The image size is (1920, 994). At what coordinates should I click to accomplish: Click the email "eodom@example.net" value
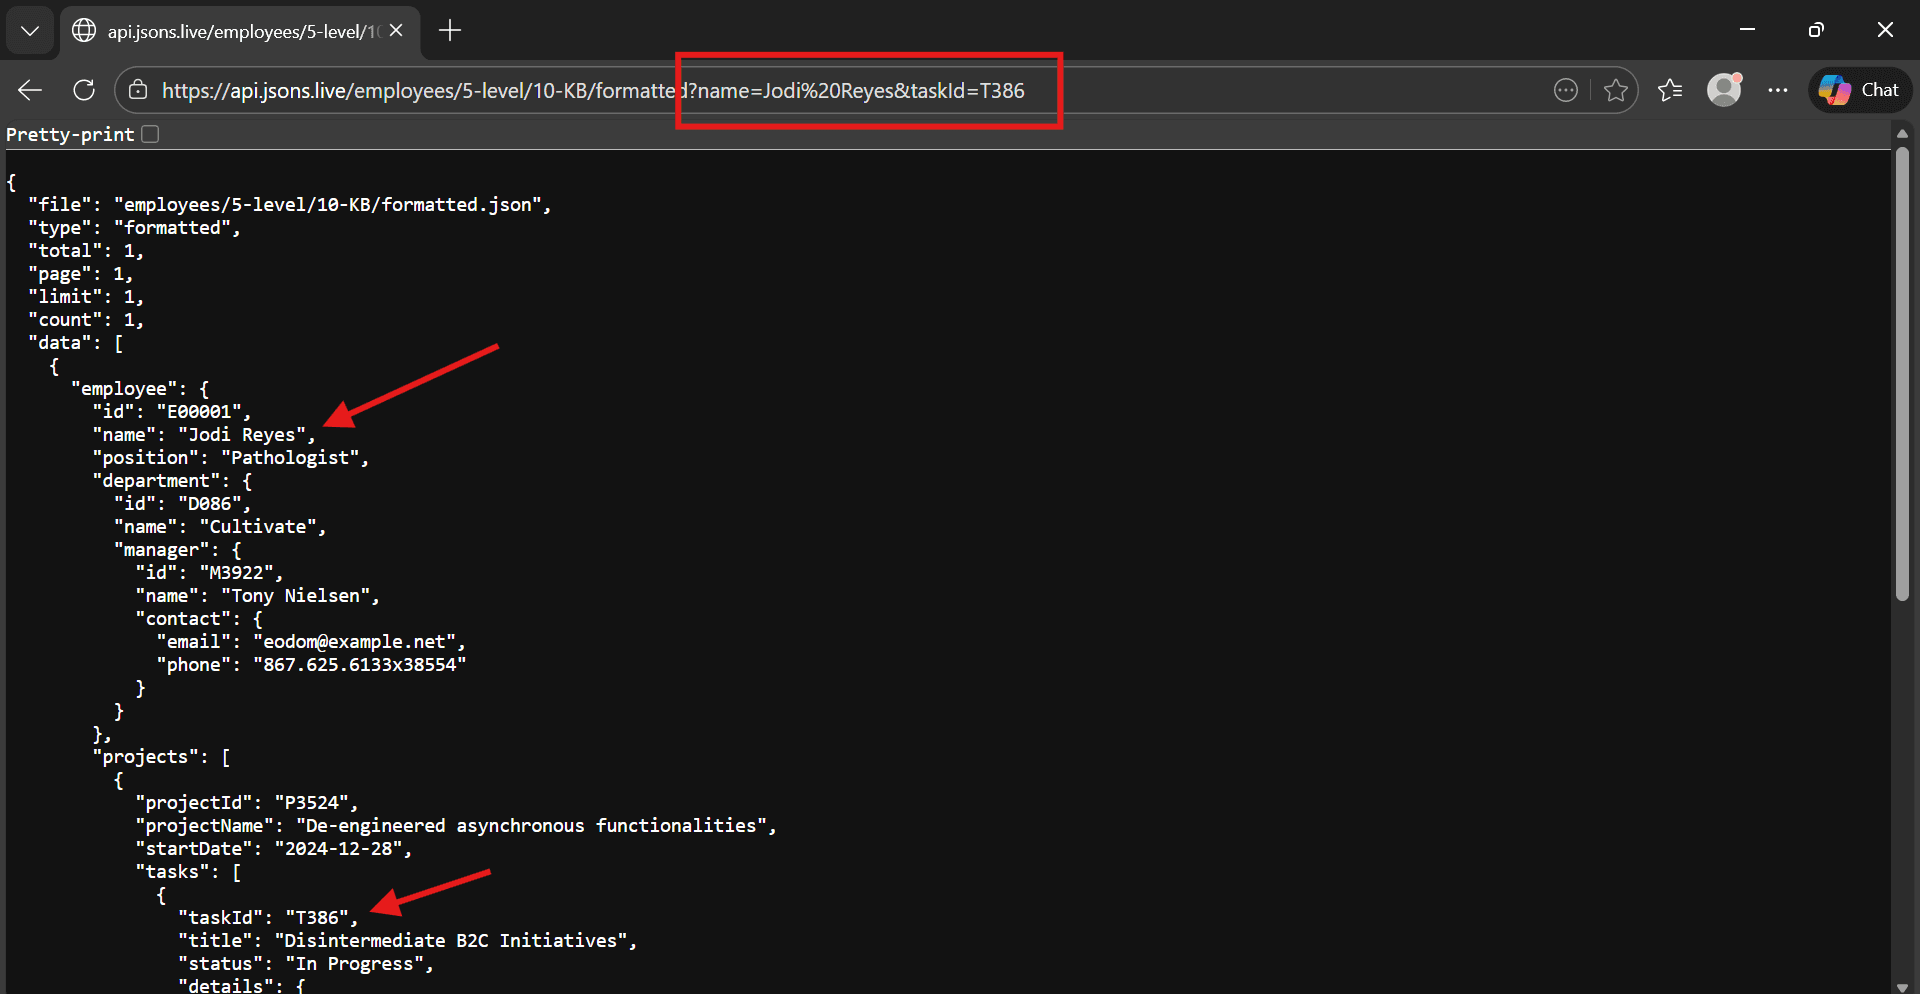[x=355, y=641]
